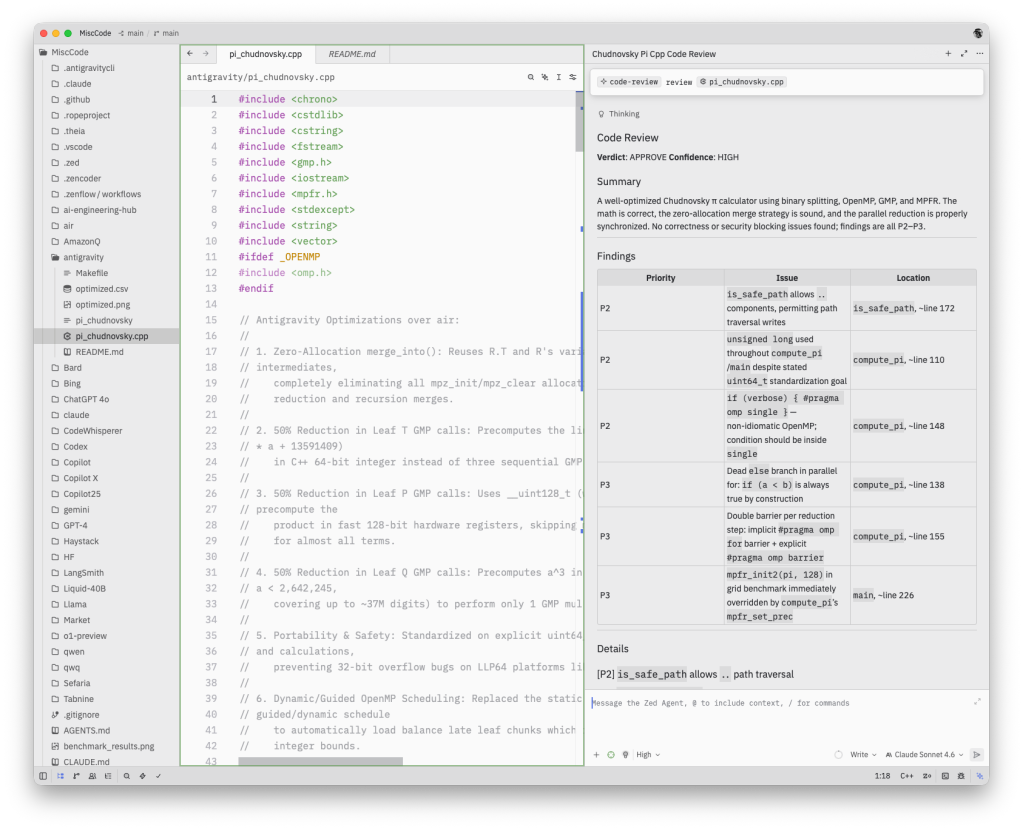Open user avatar menu in title bar

977,33
